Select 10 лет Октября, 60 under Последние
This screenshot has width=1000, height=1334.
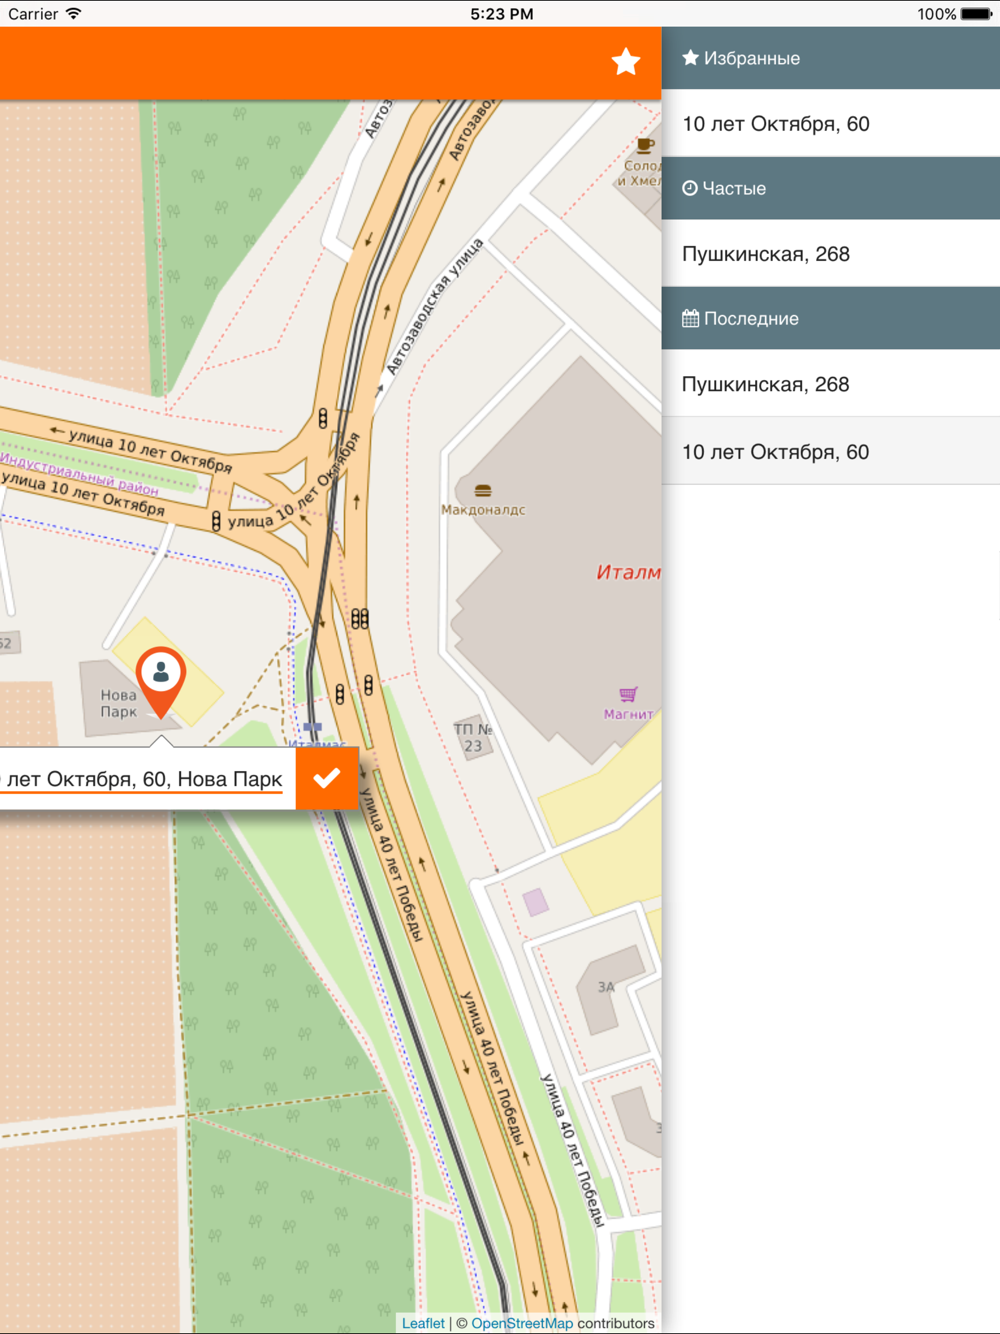click(x=831, y=451)
